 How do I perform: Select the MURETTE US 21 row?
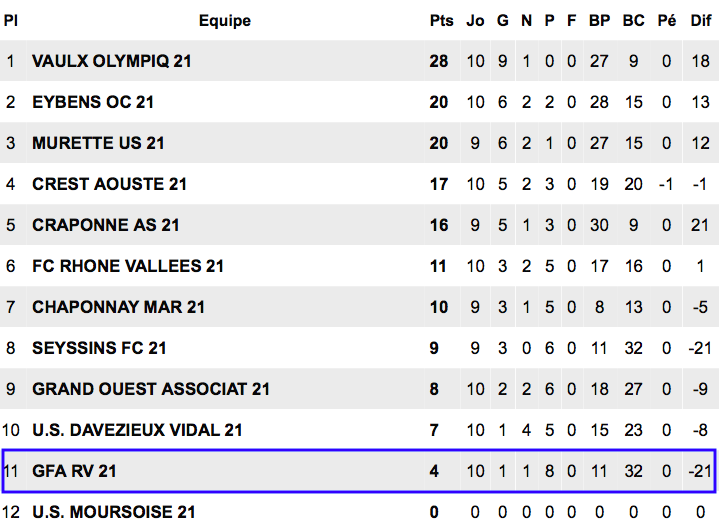(359, 143)
